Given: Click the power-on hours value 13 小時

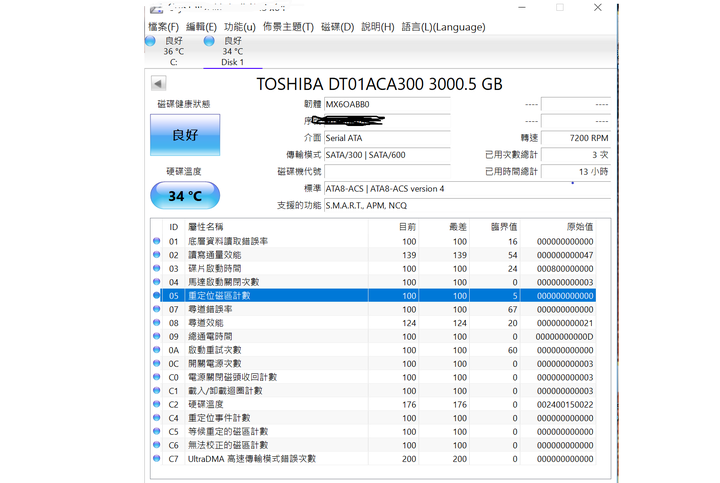Looking at the screenshot, I should [576, 172].
